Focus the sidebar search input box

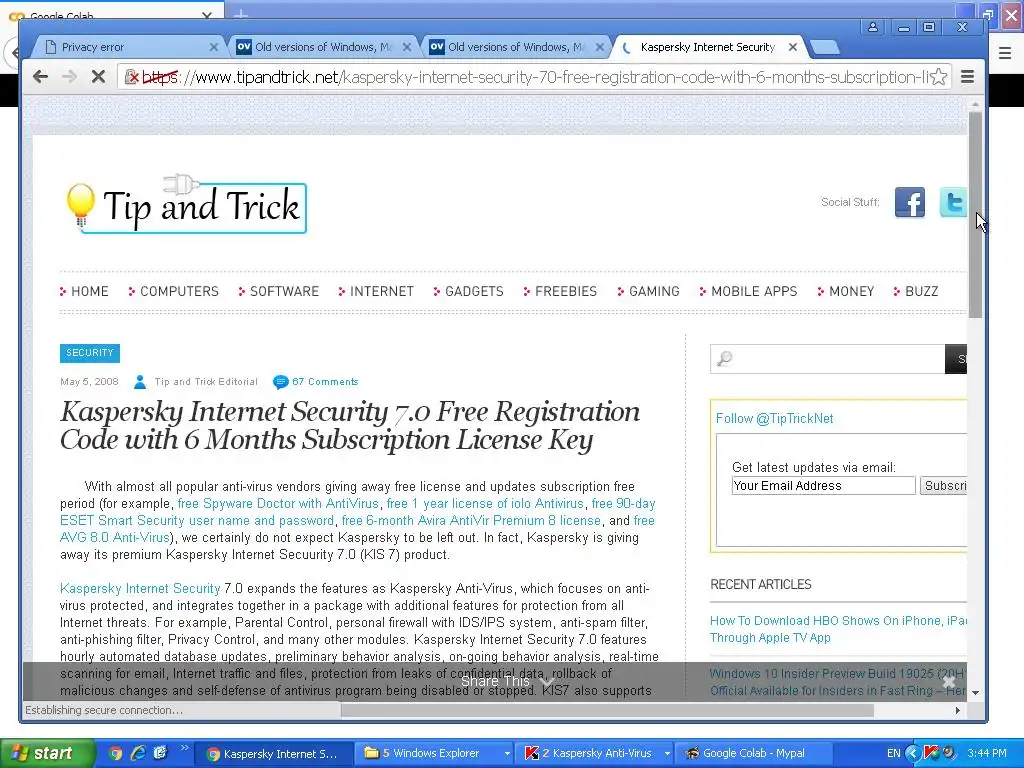[827, 359]
